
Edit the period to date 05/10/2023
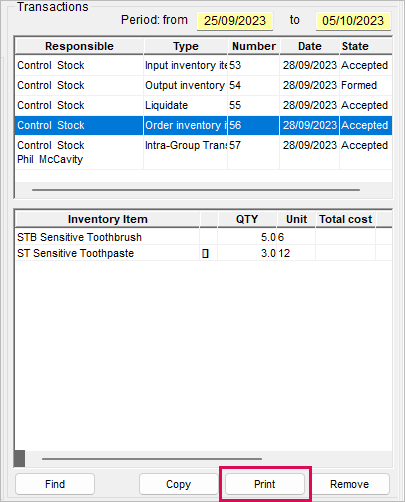click(353, 21)
